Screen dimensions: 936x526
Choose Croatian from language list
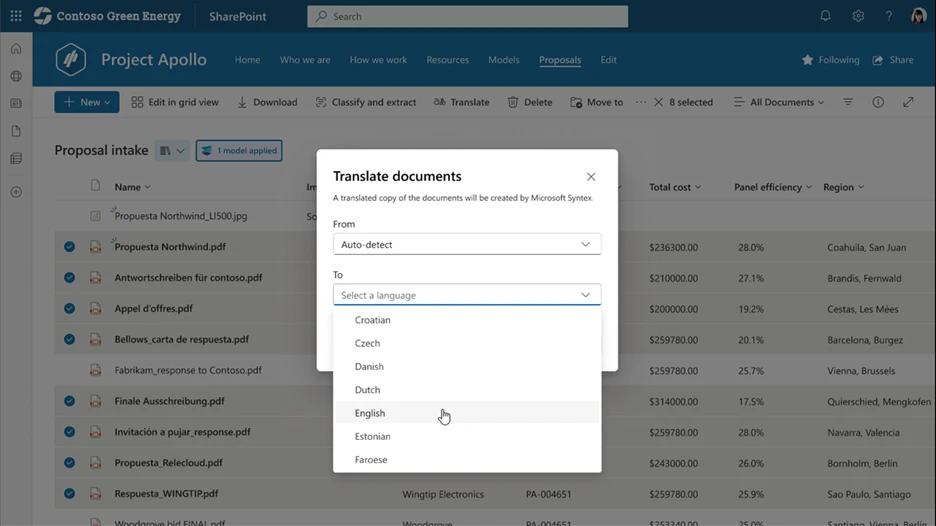coord(467,320)
